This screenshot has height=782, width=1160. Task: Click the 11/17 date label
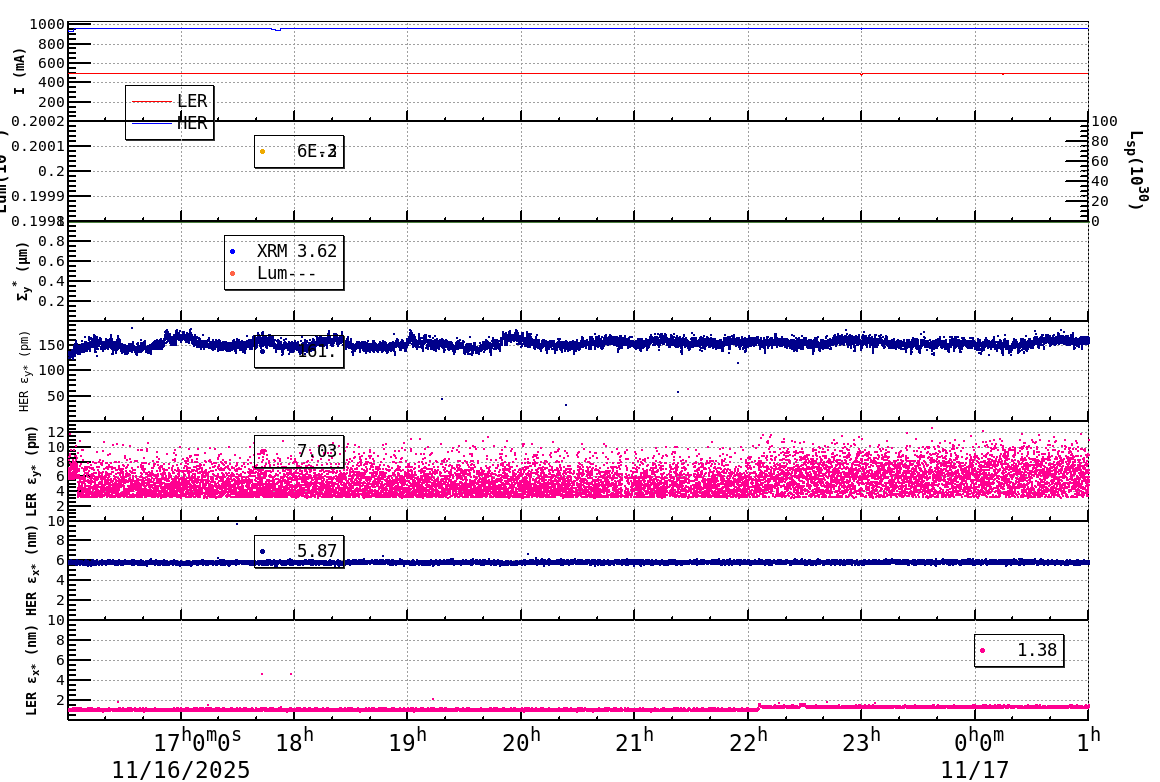tap(974, 769)
